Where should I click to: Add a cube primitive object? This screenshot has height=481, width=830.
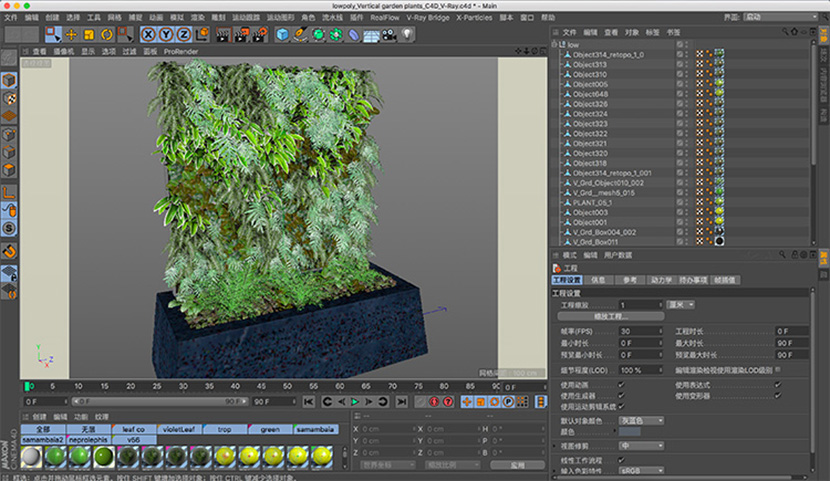coord(283,35)
